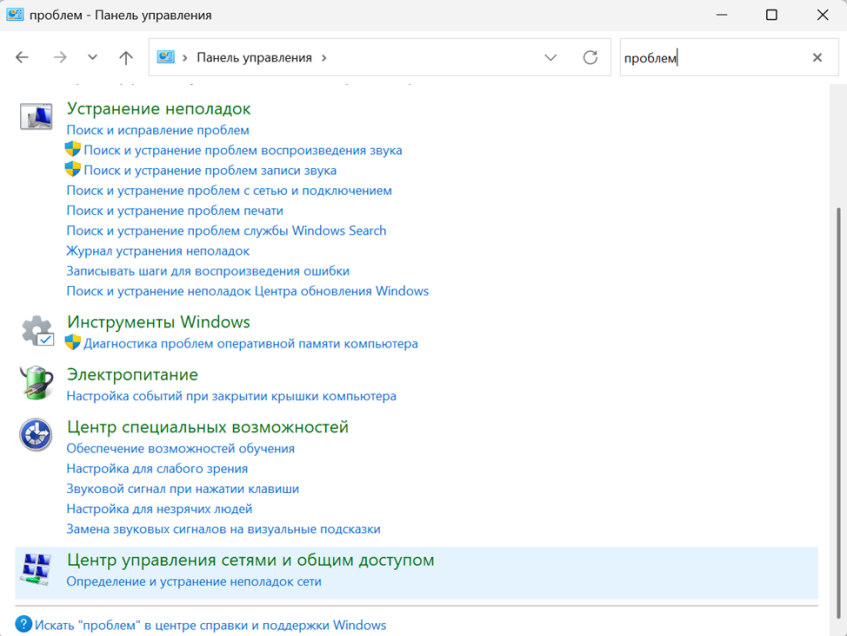Click the shield icon beside воспроизведения звука
The height and width of the screenshot is (636, 847).
[x=72, y=149]
